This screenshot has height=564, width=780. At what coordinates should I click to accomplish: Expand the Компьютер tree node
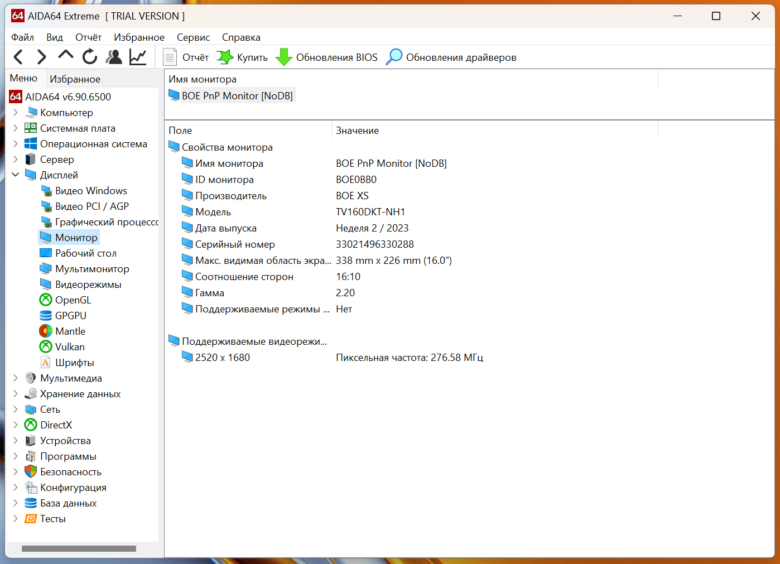pos(15,112)
